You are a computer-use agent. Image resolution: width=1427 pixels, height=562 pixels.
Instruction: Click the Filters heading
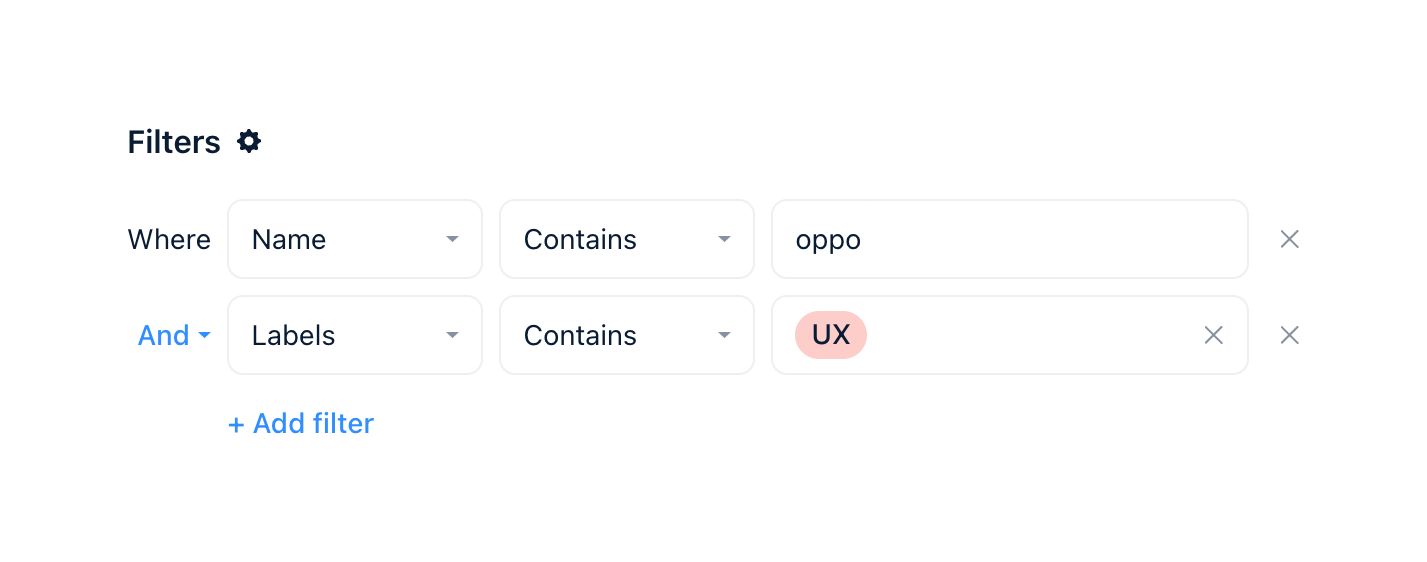(174, 142)
